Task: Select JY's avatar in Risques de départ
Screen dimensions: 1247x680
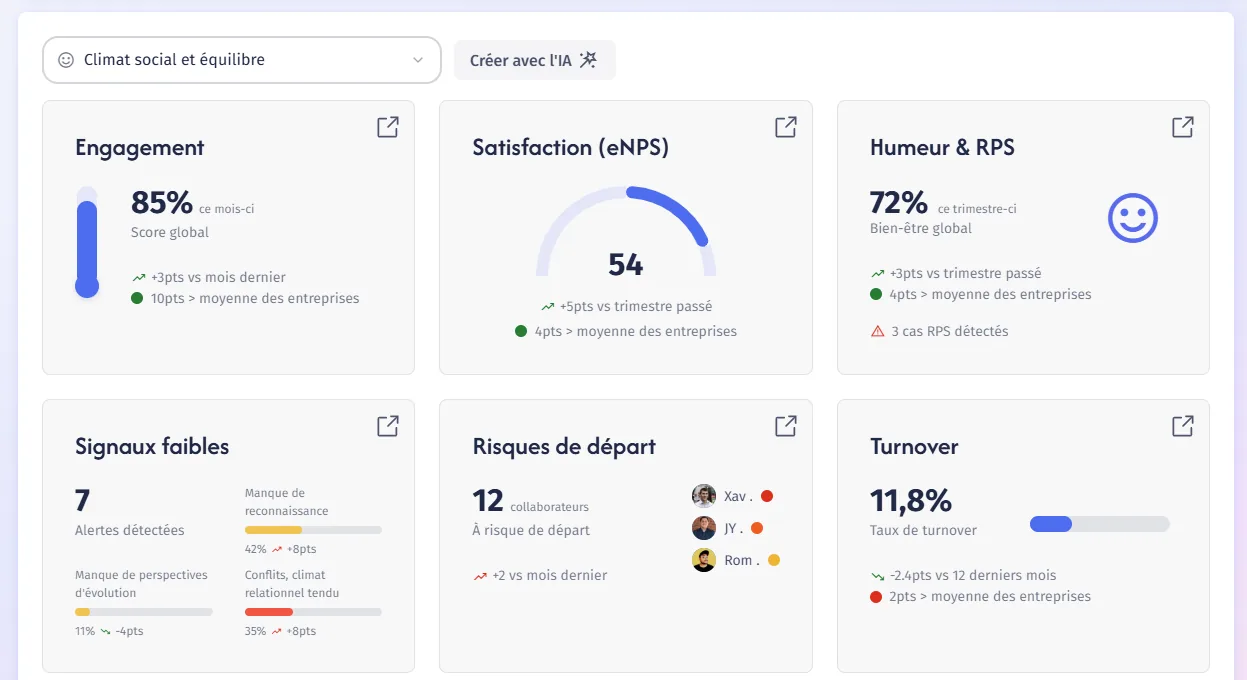Action: (704, 528)
